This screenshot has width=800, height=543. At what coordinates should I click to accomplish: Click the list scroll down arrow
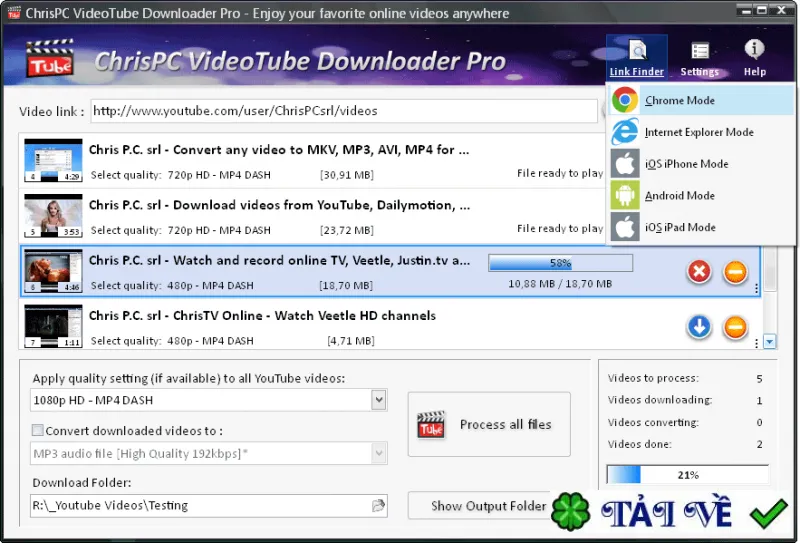coord(770,341)
